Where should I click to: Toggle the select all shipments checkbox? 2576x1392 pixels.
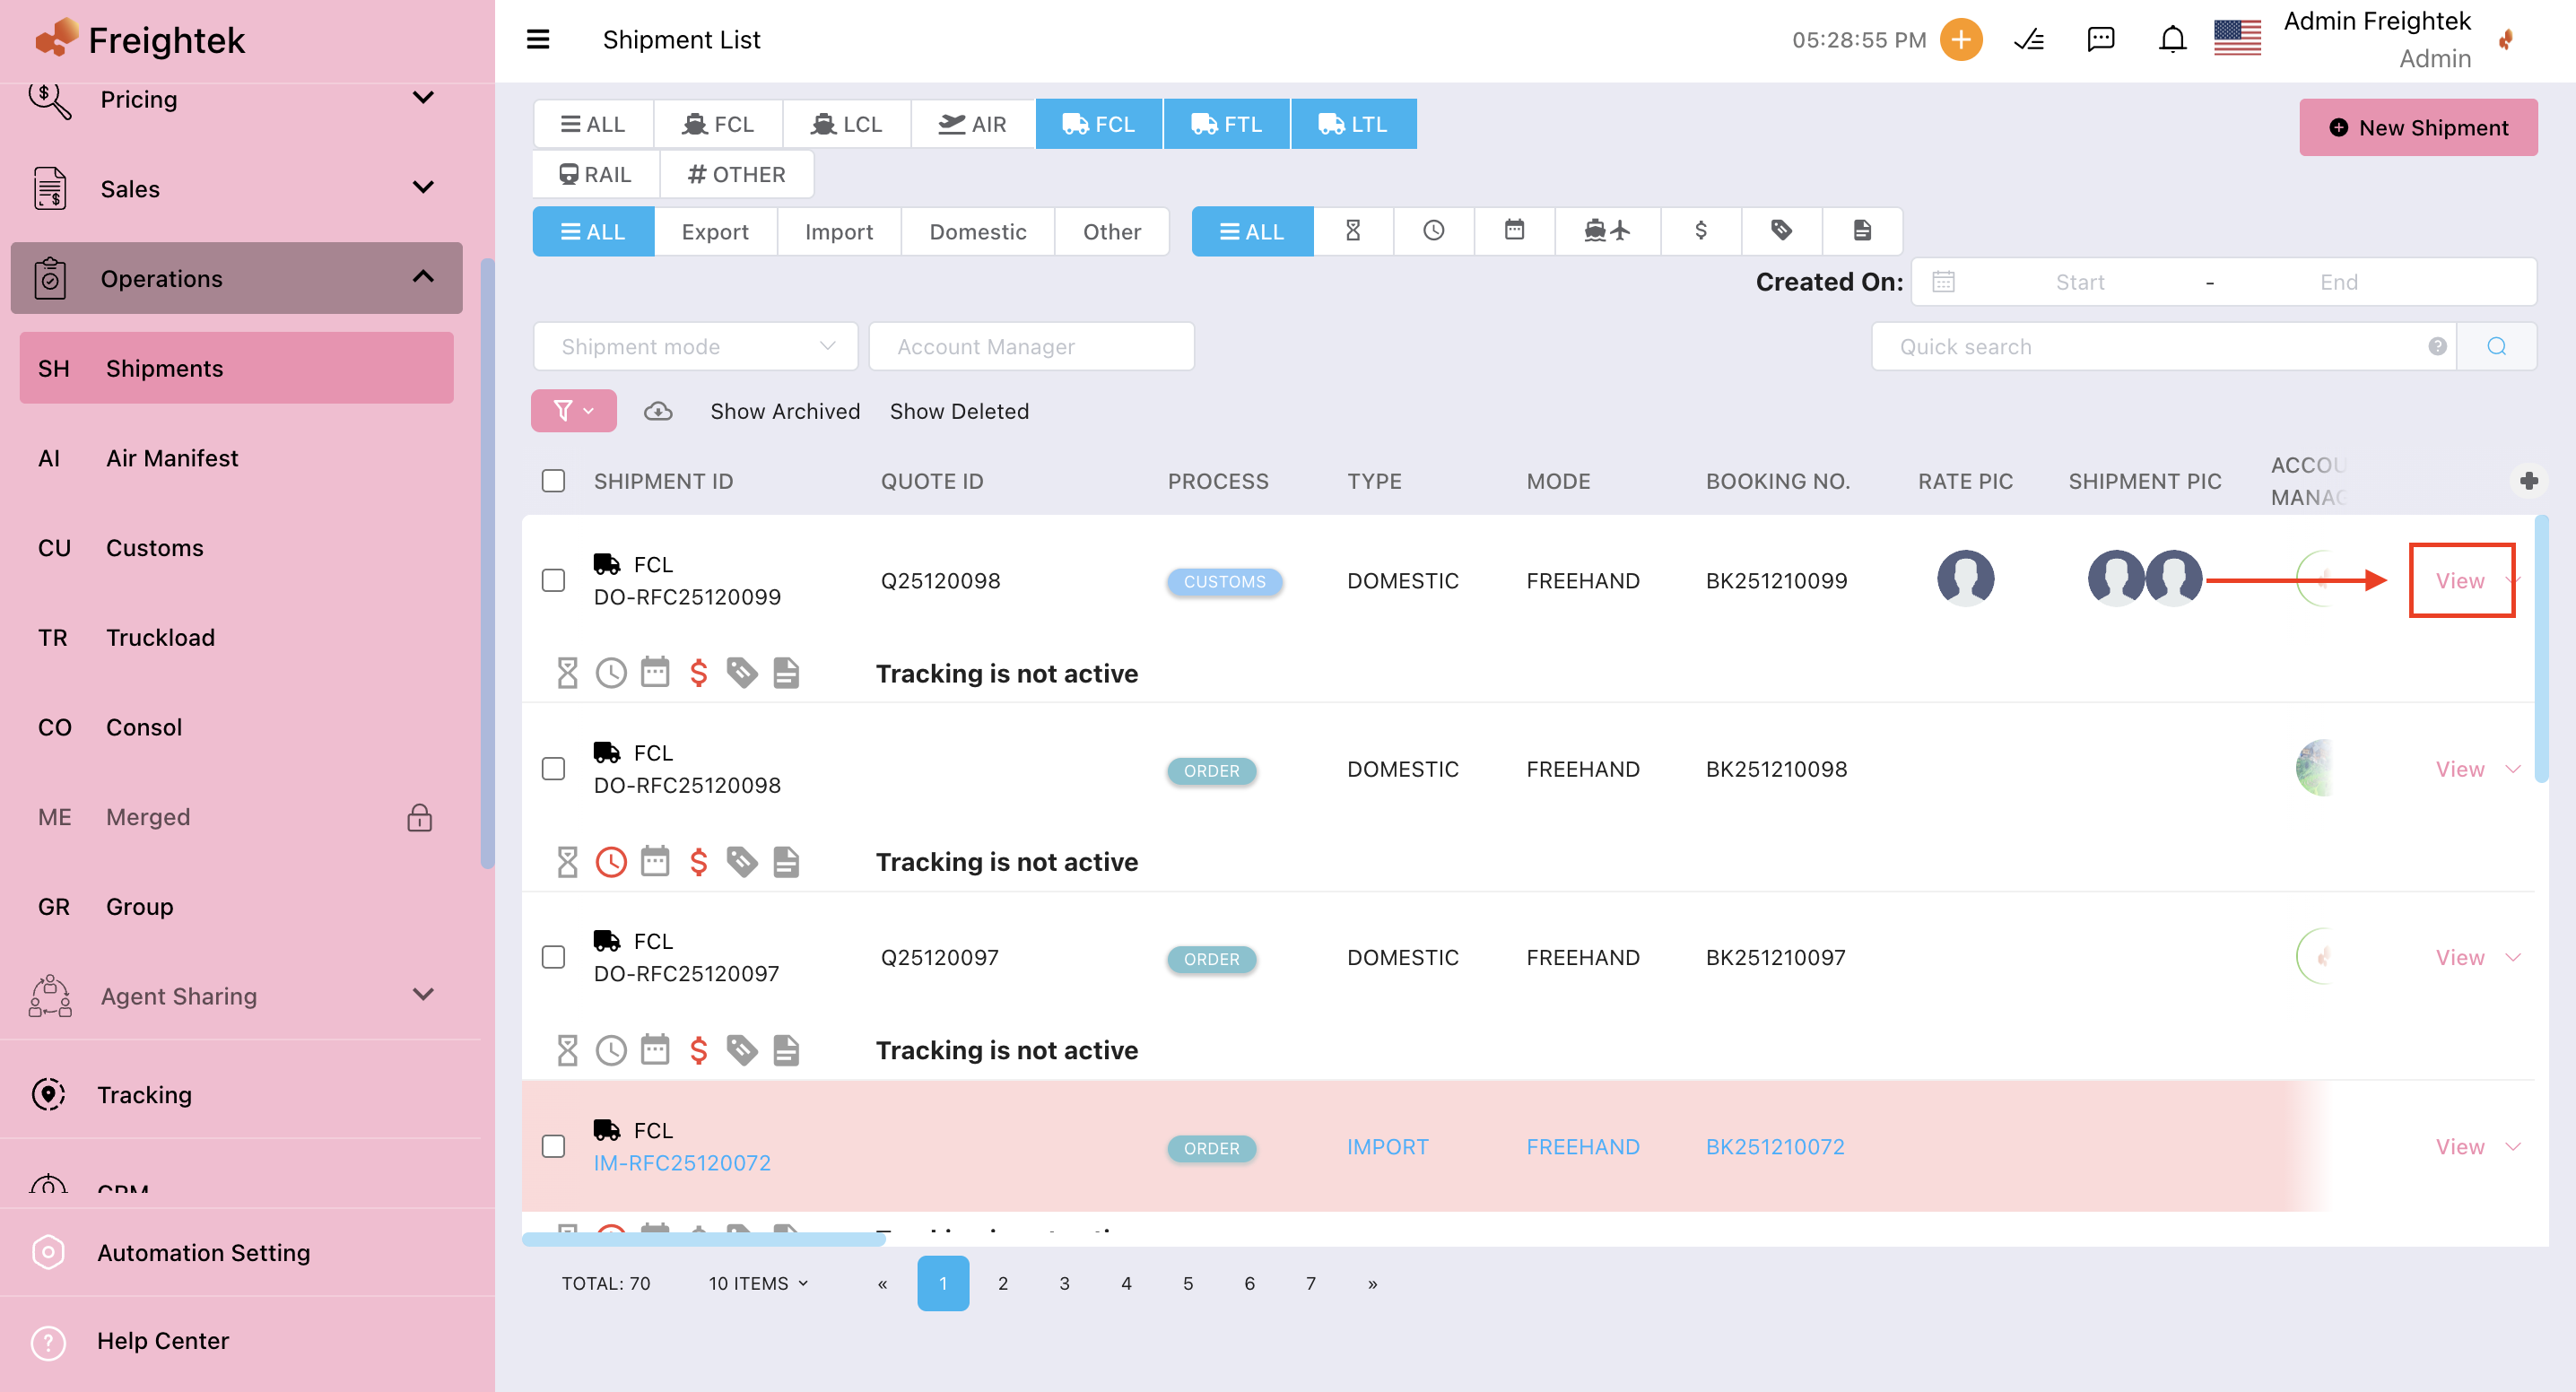tap(553, 481)
